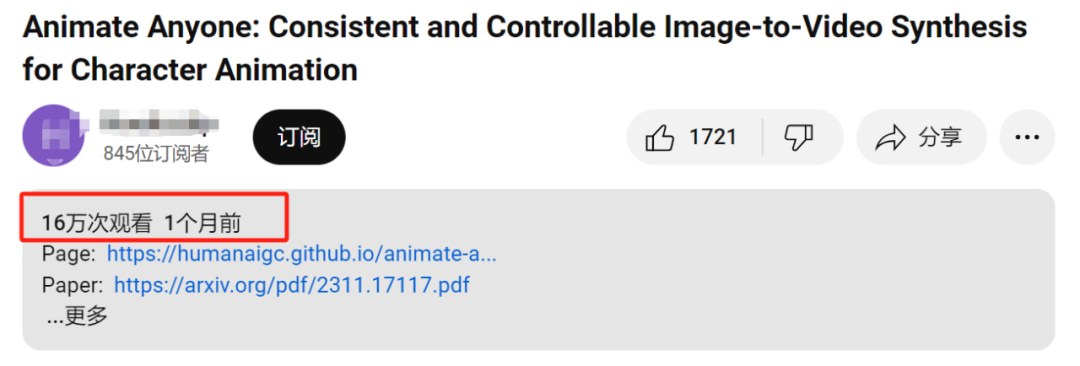1080x366 pixels.
Task: Click the 845位订阅者 subscriber count
Action: [156, 153]
